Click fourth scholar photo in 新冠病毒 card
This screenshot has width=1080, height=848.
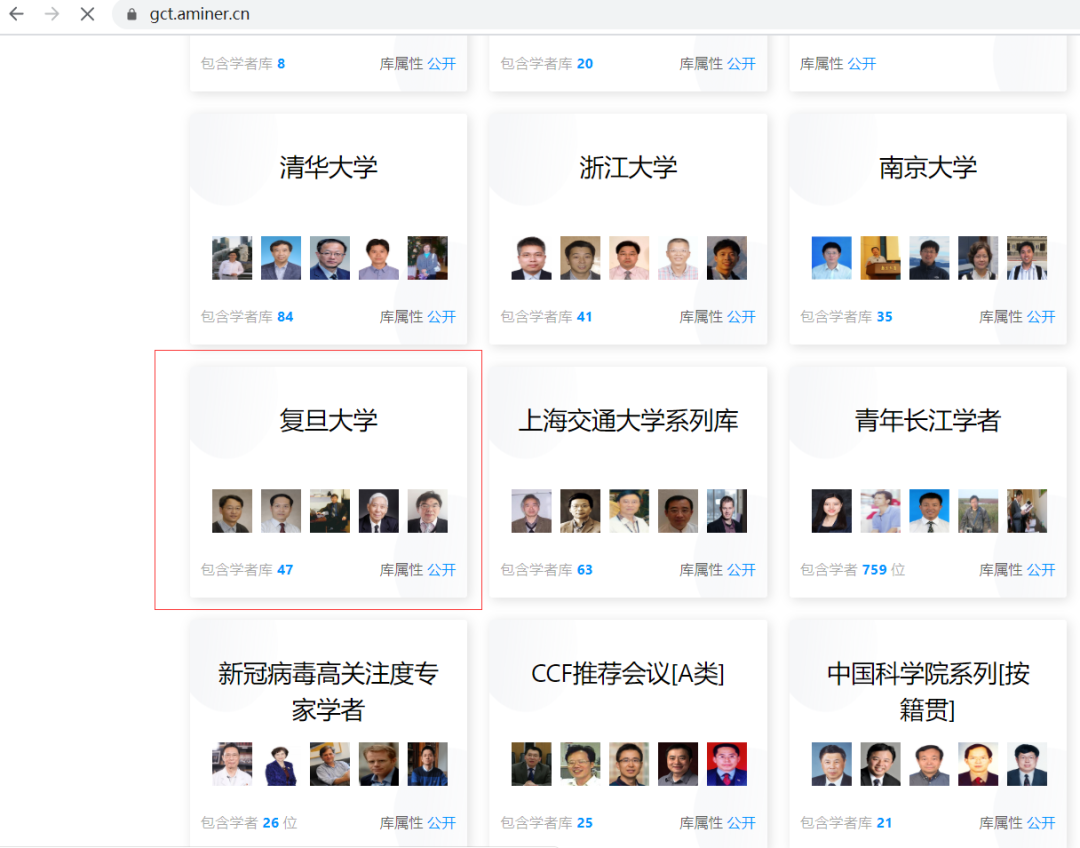point(379,764)
